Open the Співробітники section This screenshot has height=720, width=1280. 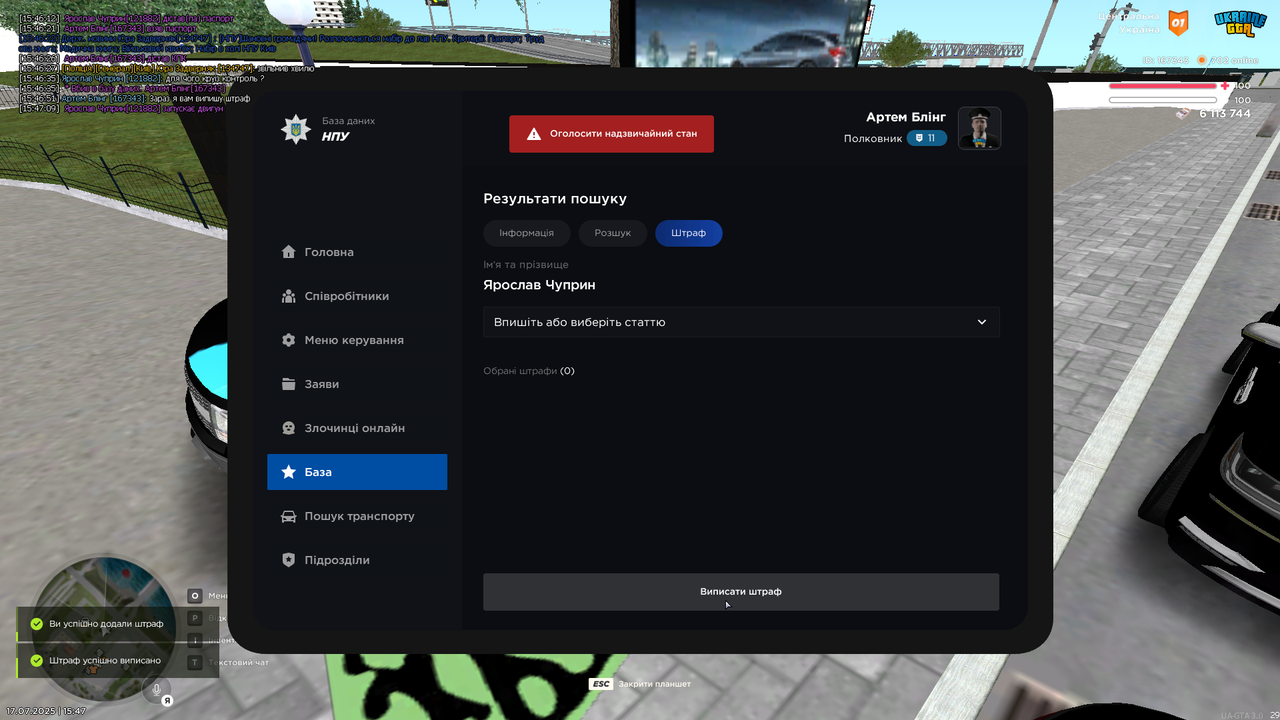(x=357, y=296)
